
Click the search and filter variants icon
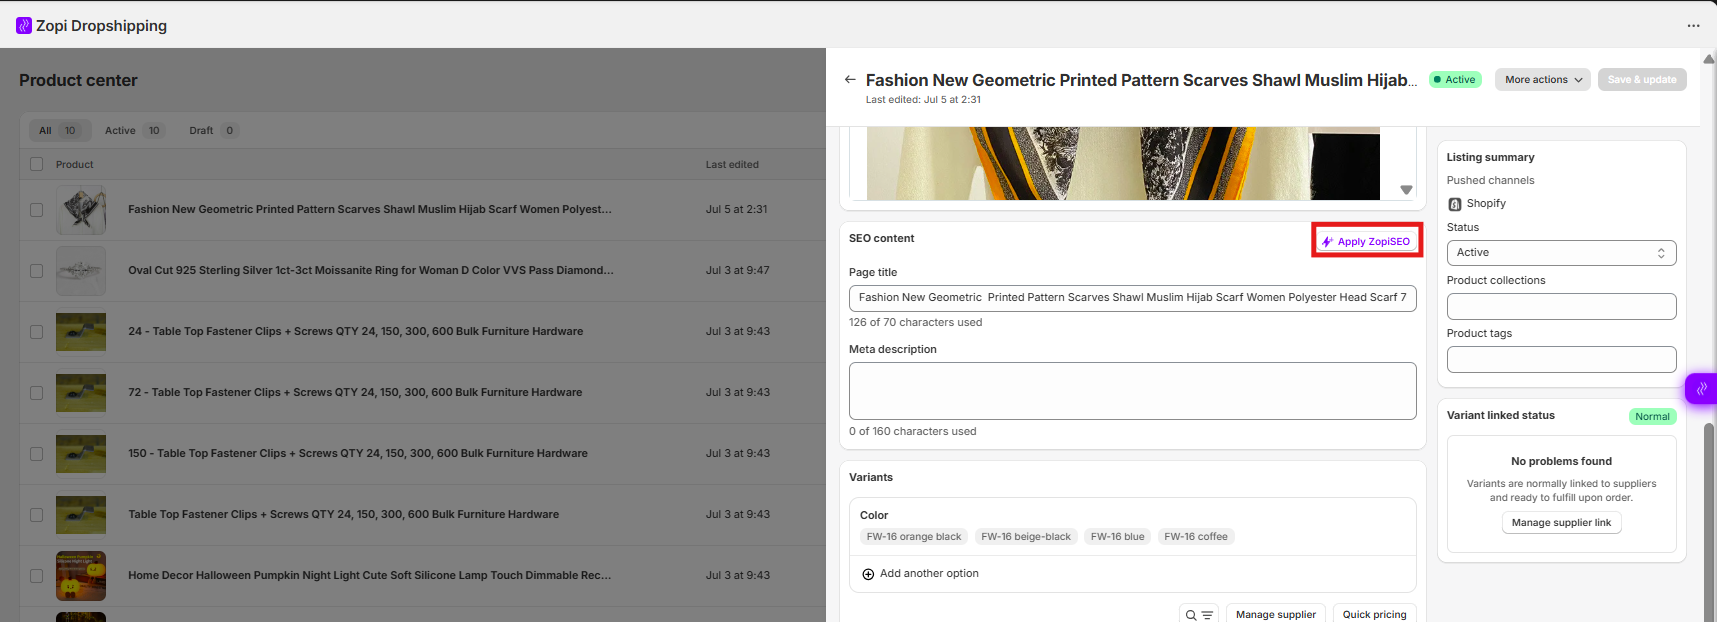click(1199, 615)
